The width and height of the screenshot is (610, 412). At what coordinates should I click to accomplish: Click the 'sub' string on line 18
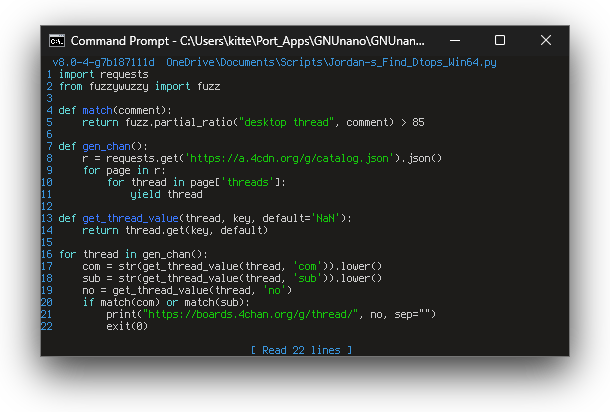[x=307, y=279]
